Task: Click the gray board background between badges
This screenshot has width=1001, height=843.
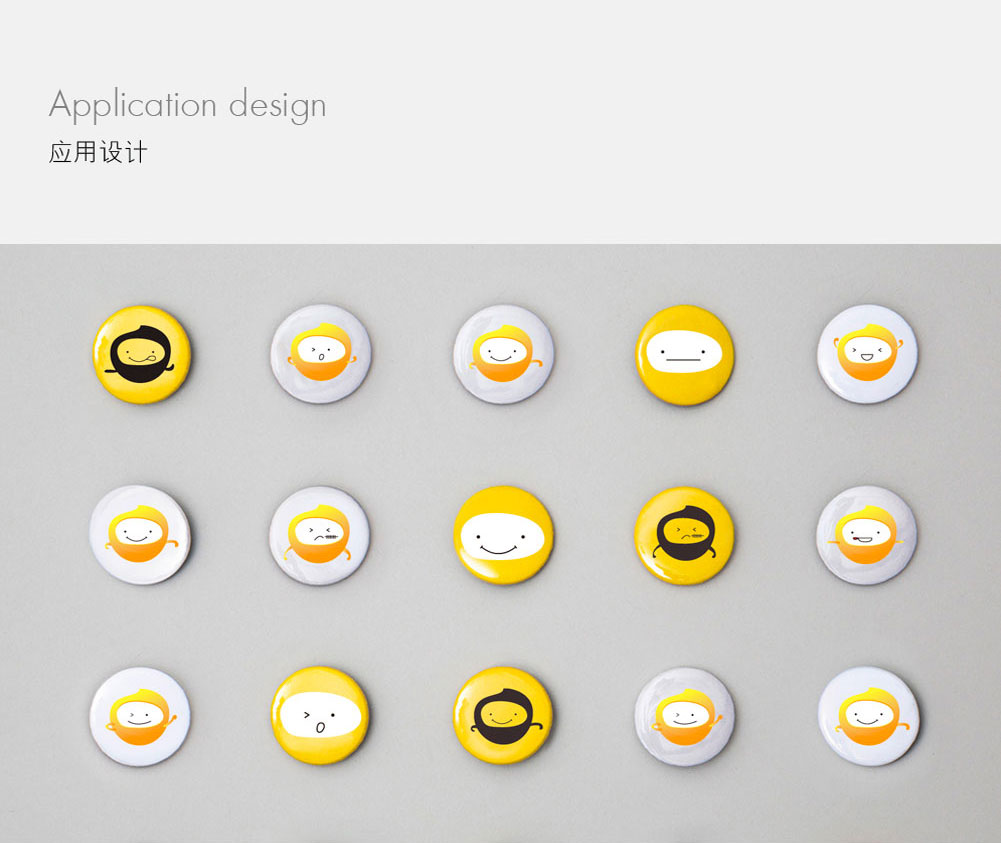Action: point(412,447)
